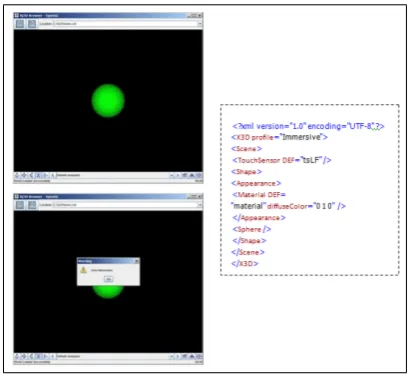Click Look At icon in bottom window
This screenshot has width=409, height=374.
coord(199,356)
